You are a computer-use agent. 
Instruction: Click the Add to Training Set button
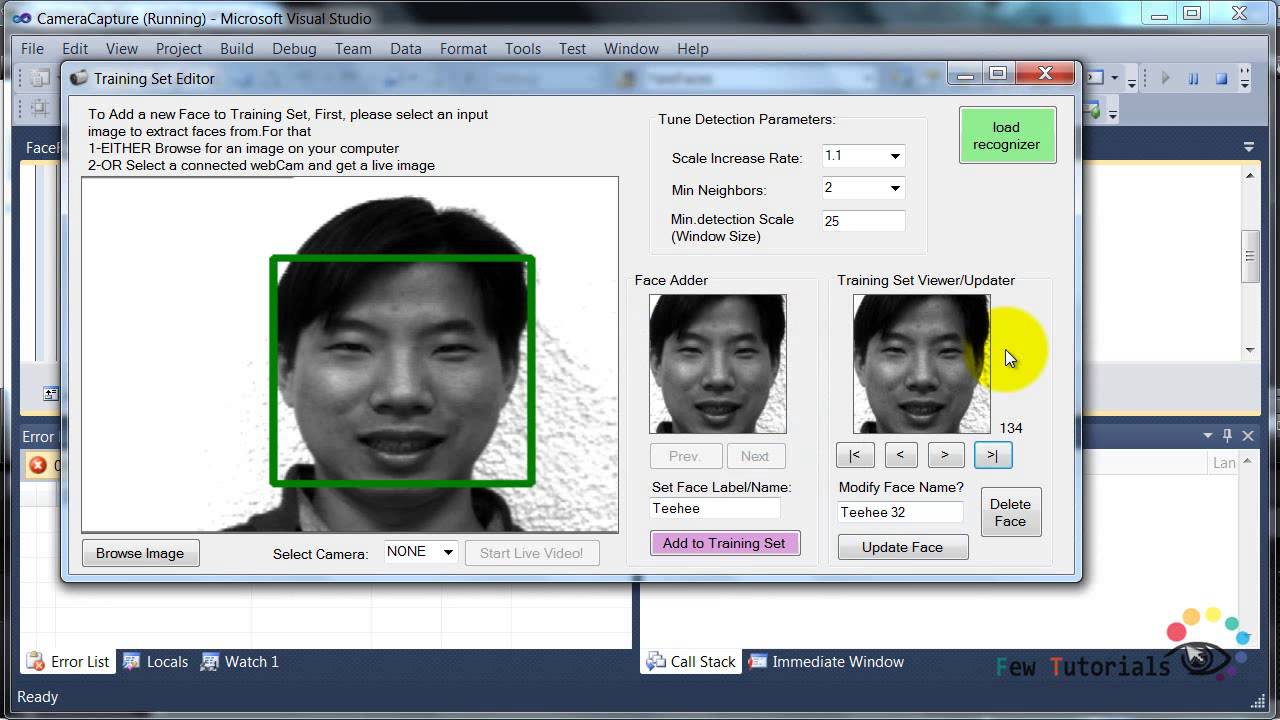pyautogui.click(x=724, y=543)
